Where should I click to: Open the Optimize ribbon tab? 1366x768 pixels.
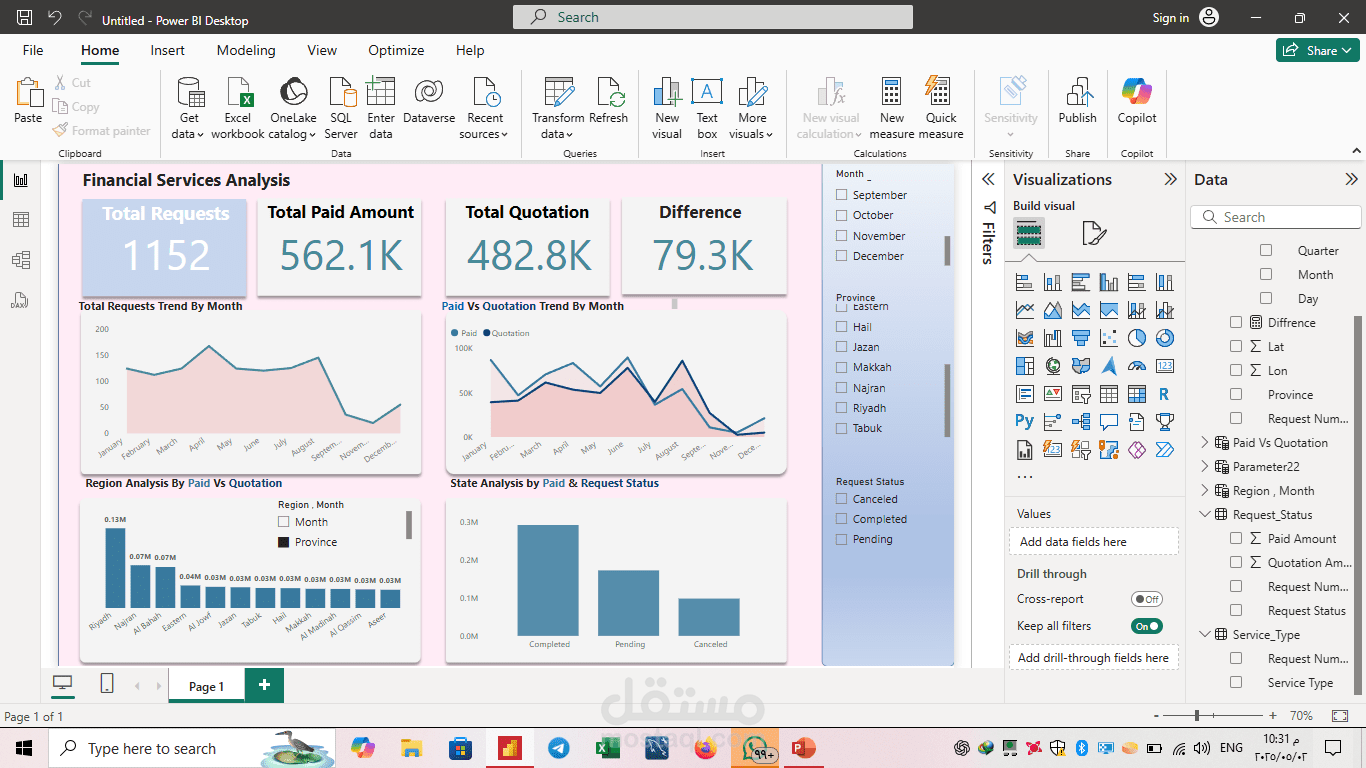tap(396, 50)
